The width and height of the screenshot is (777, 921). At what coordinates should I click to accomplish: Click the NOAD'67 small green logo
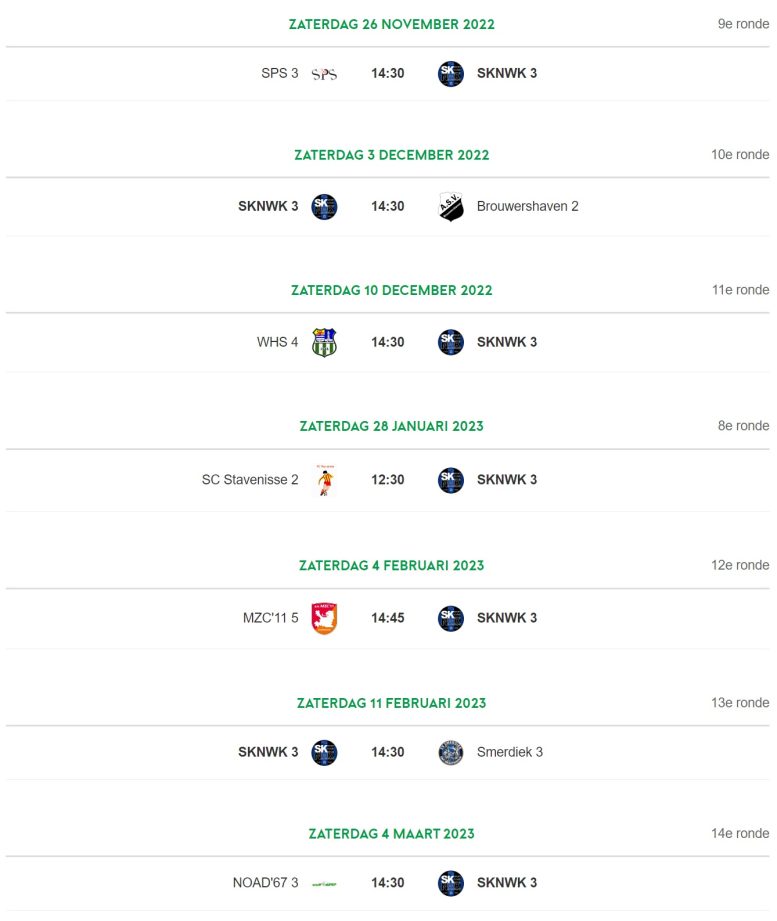tap(324, 883)
